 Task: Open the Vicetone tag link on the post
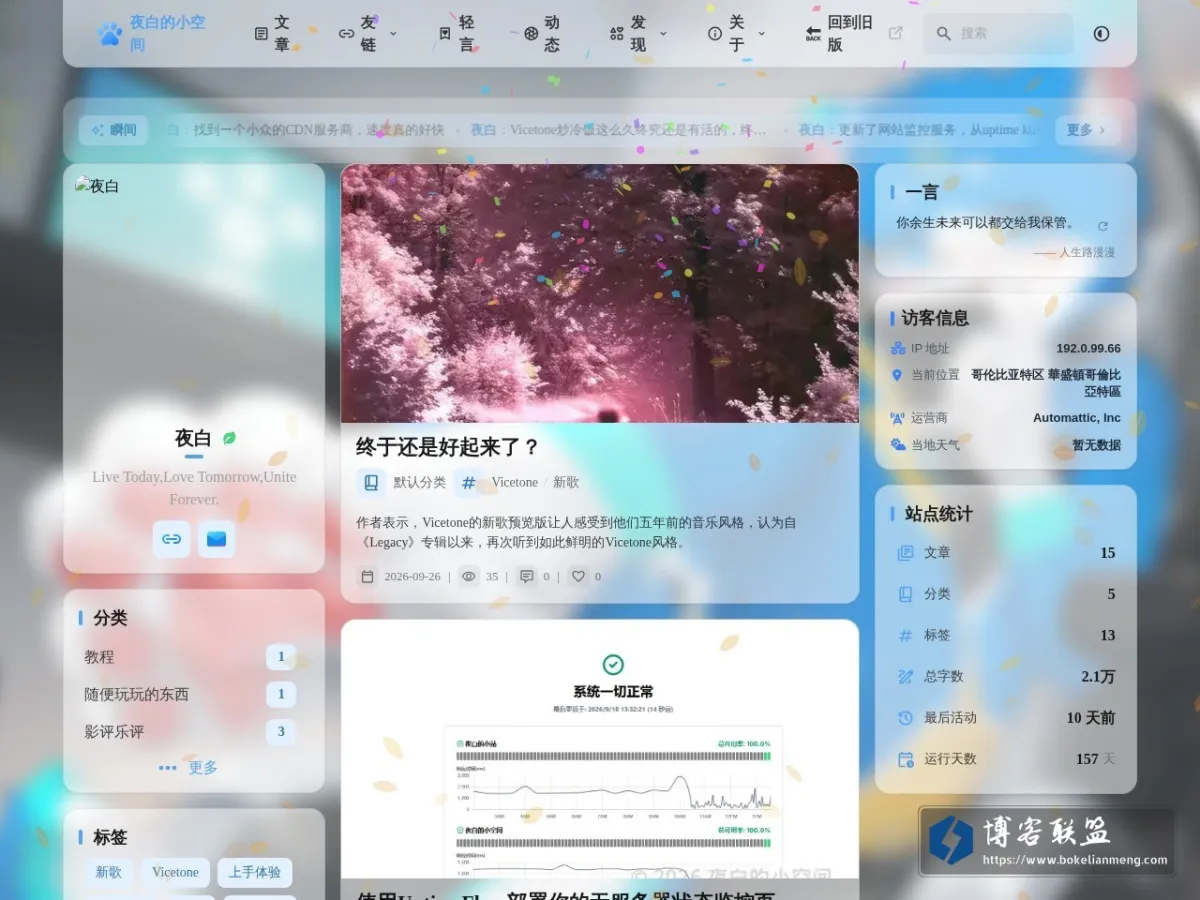click(514, 482)
